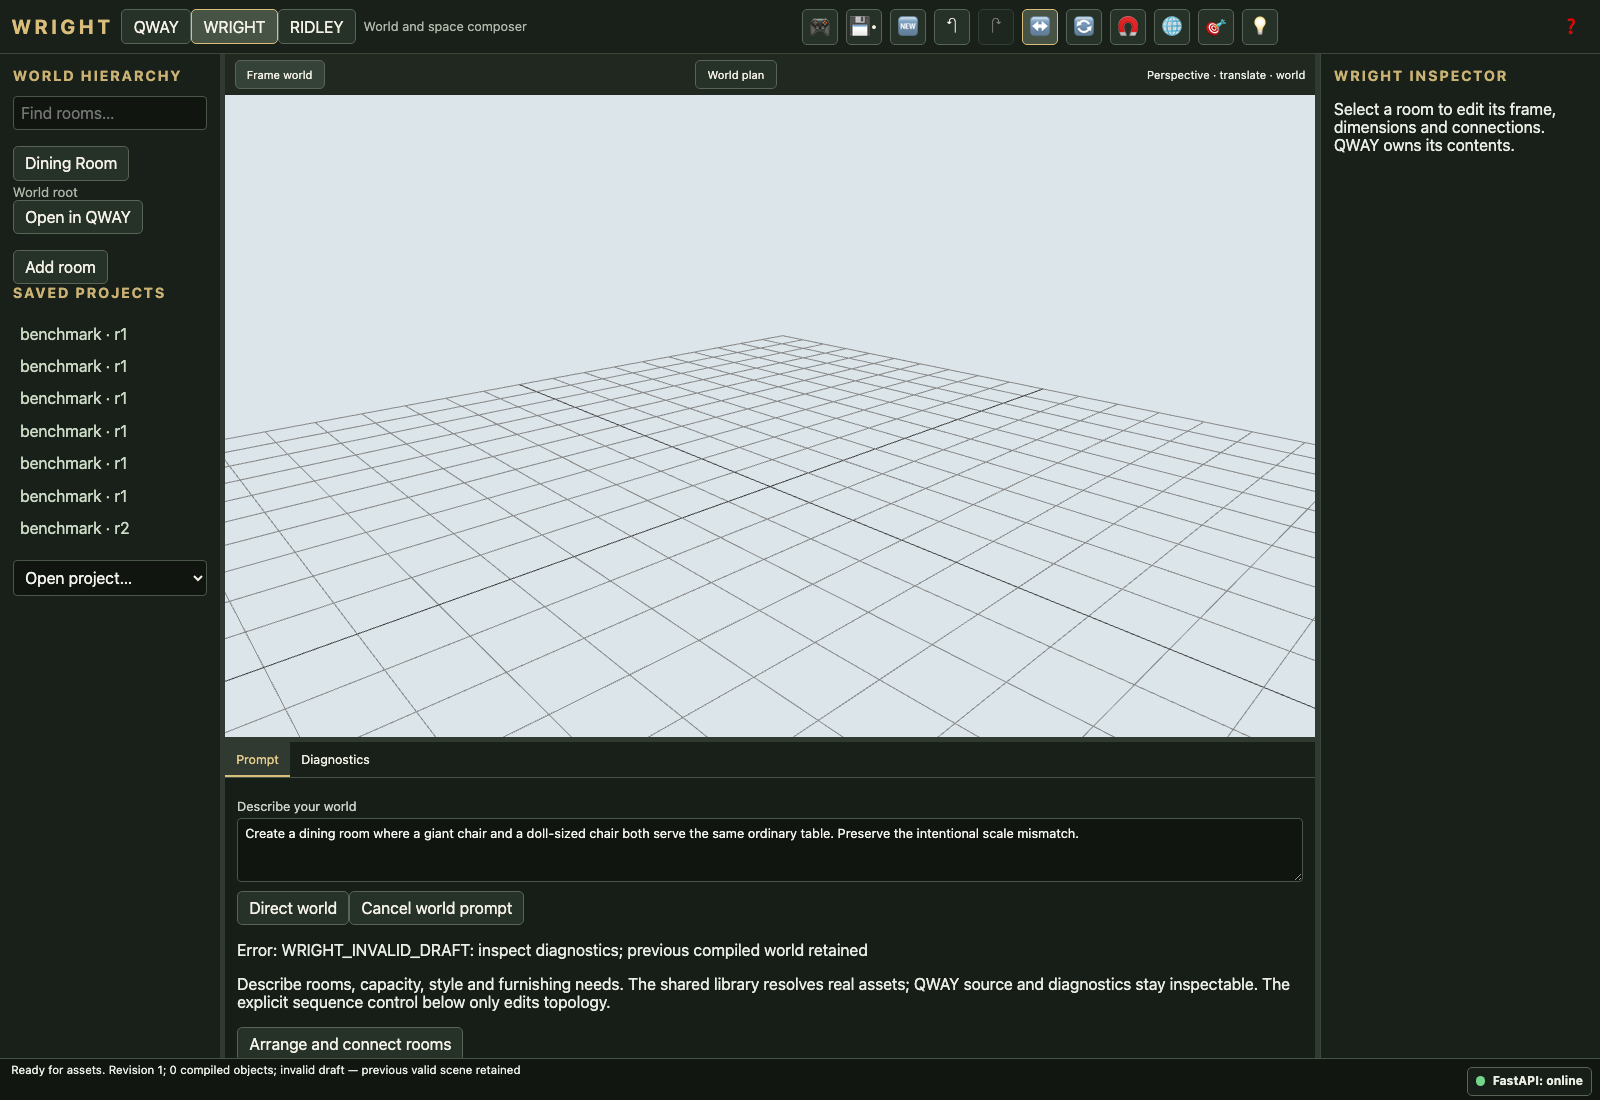Click the game controller toolbar icon
The height and width of the screenshot is (1100, 1600).
[x=820, y=27]
